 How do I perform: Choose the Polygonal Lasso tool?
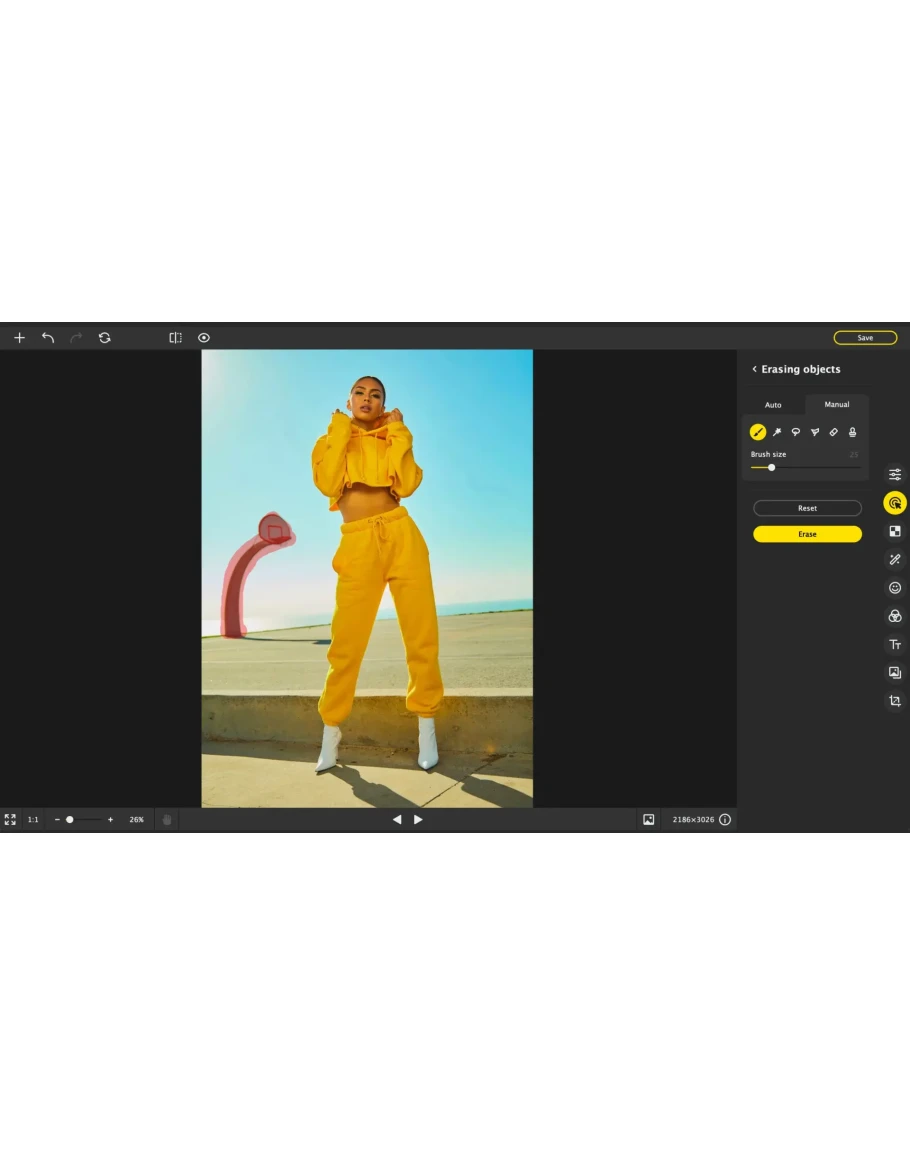click(x=815, y=432)
